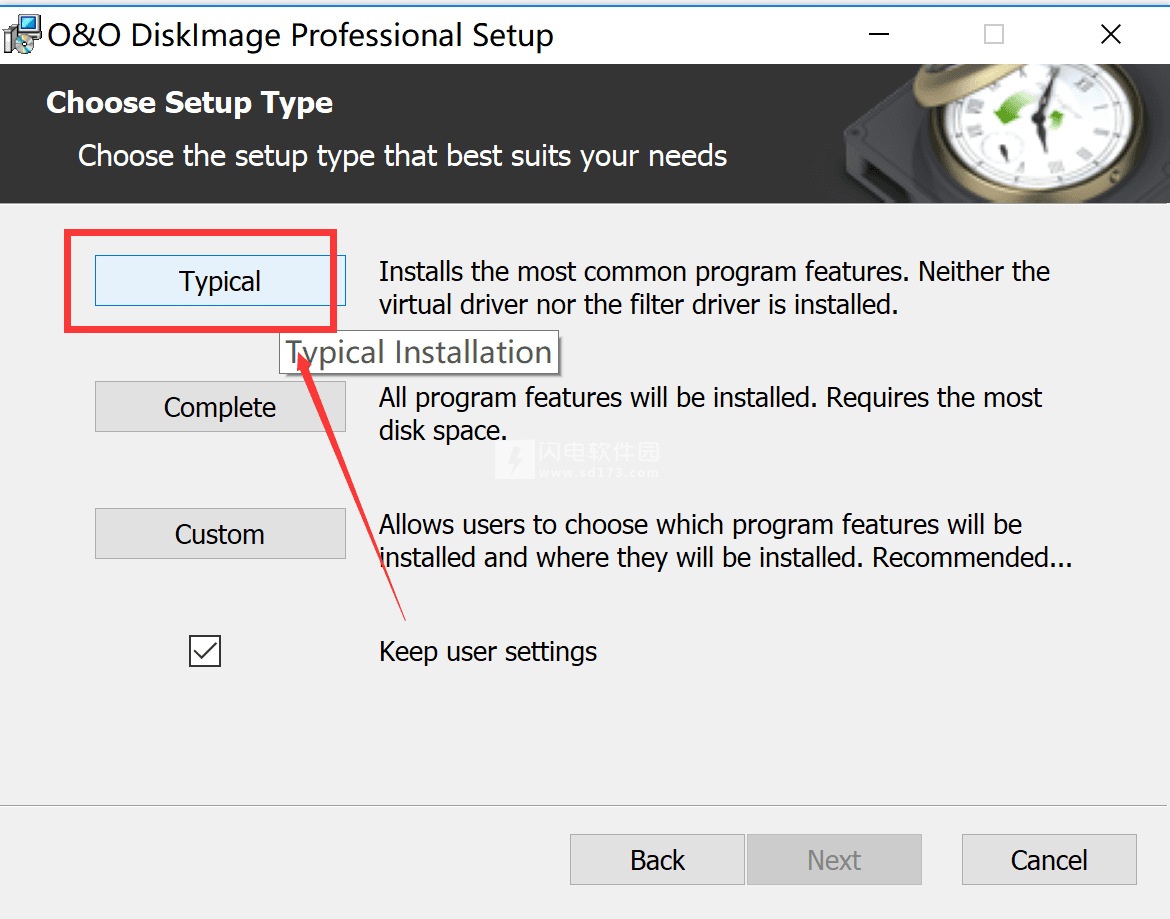Select the Complete installation button
Screen dimensions: 1170x919
click(220, 407)
